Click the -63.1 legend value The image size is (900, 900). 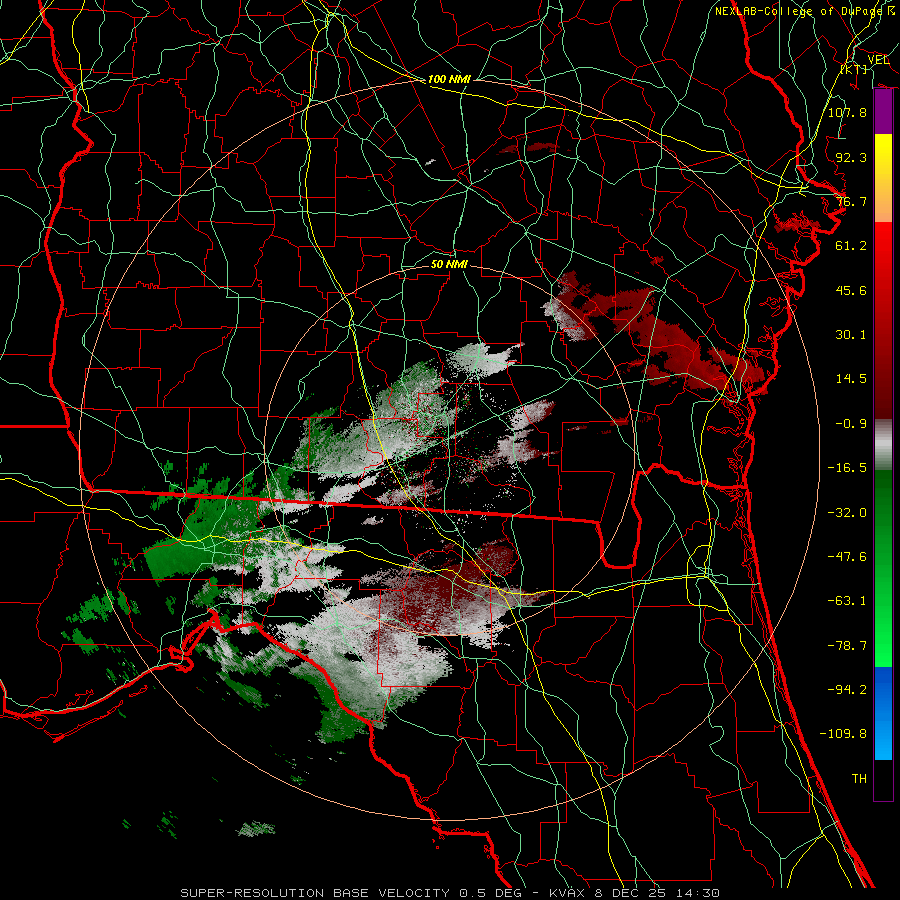(847, 601)
